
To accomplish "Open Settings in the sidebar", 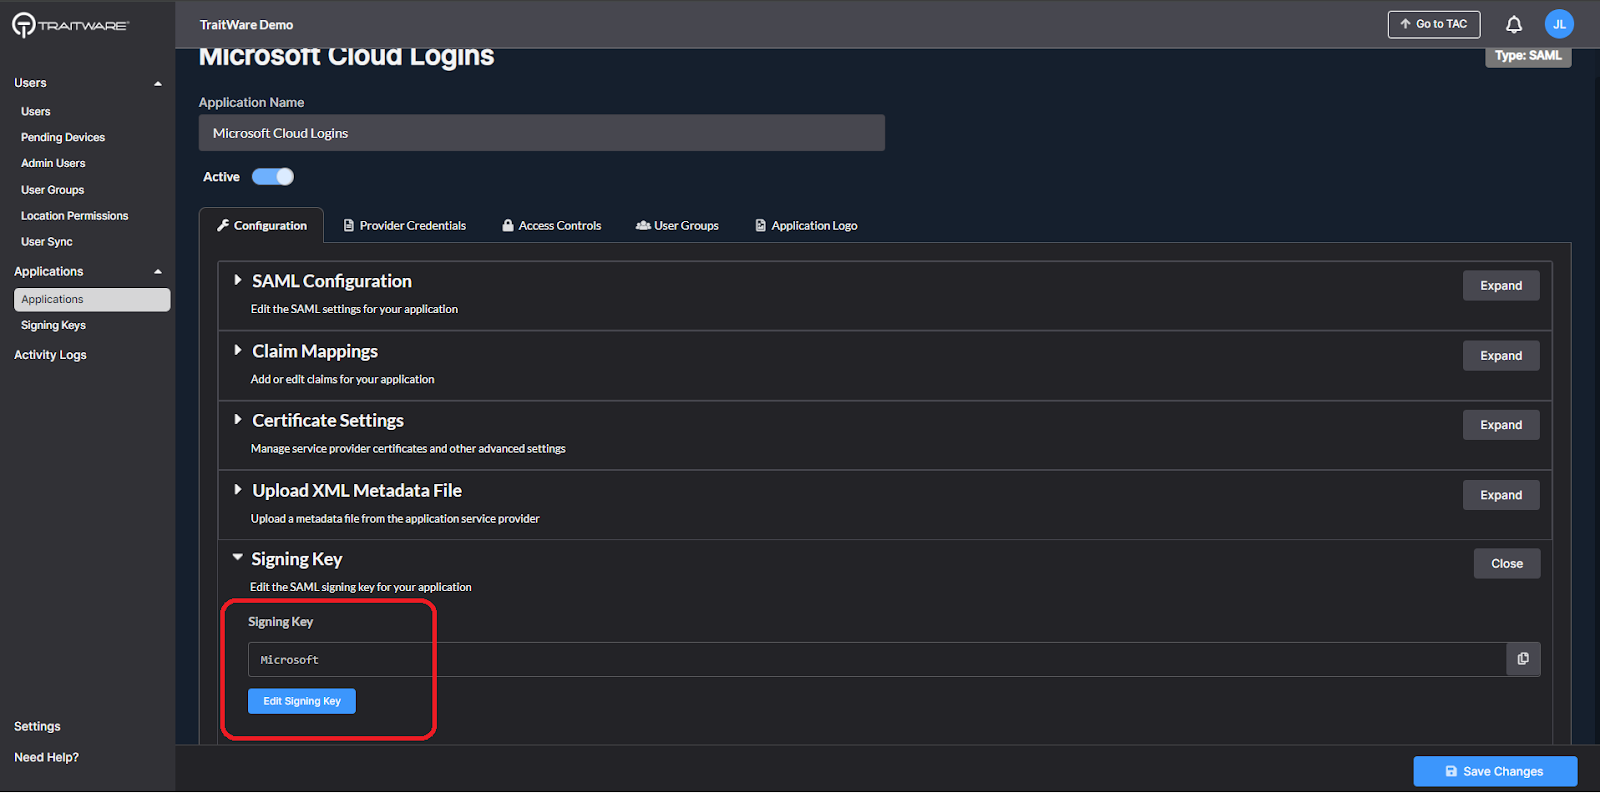I will point(37,727).
